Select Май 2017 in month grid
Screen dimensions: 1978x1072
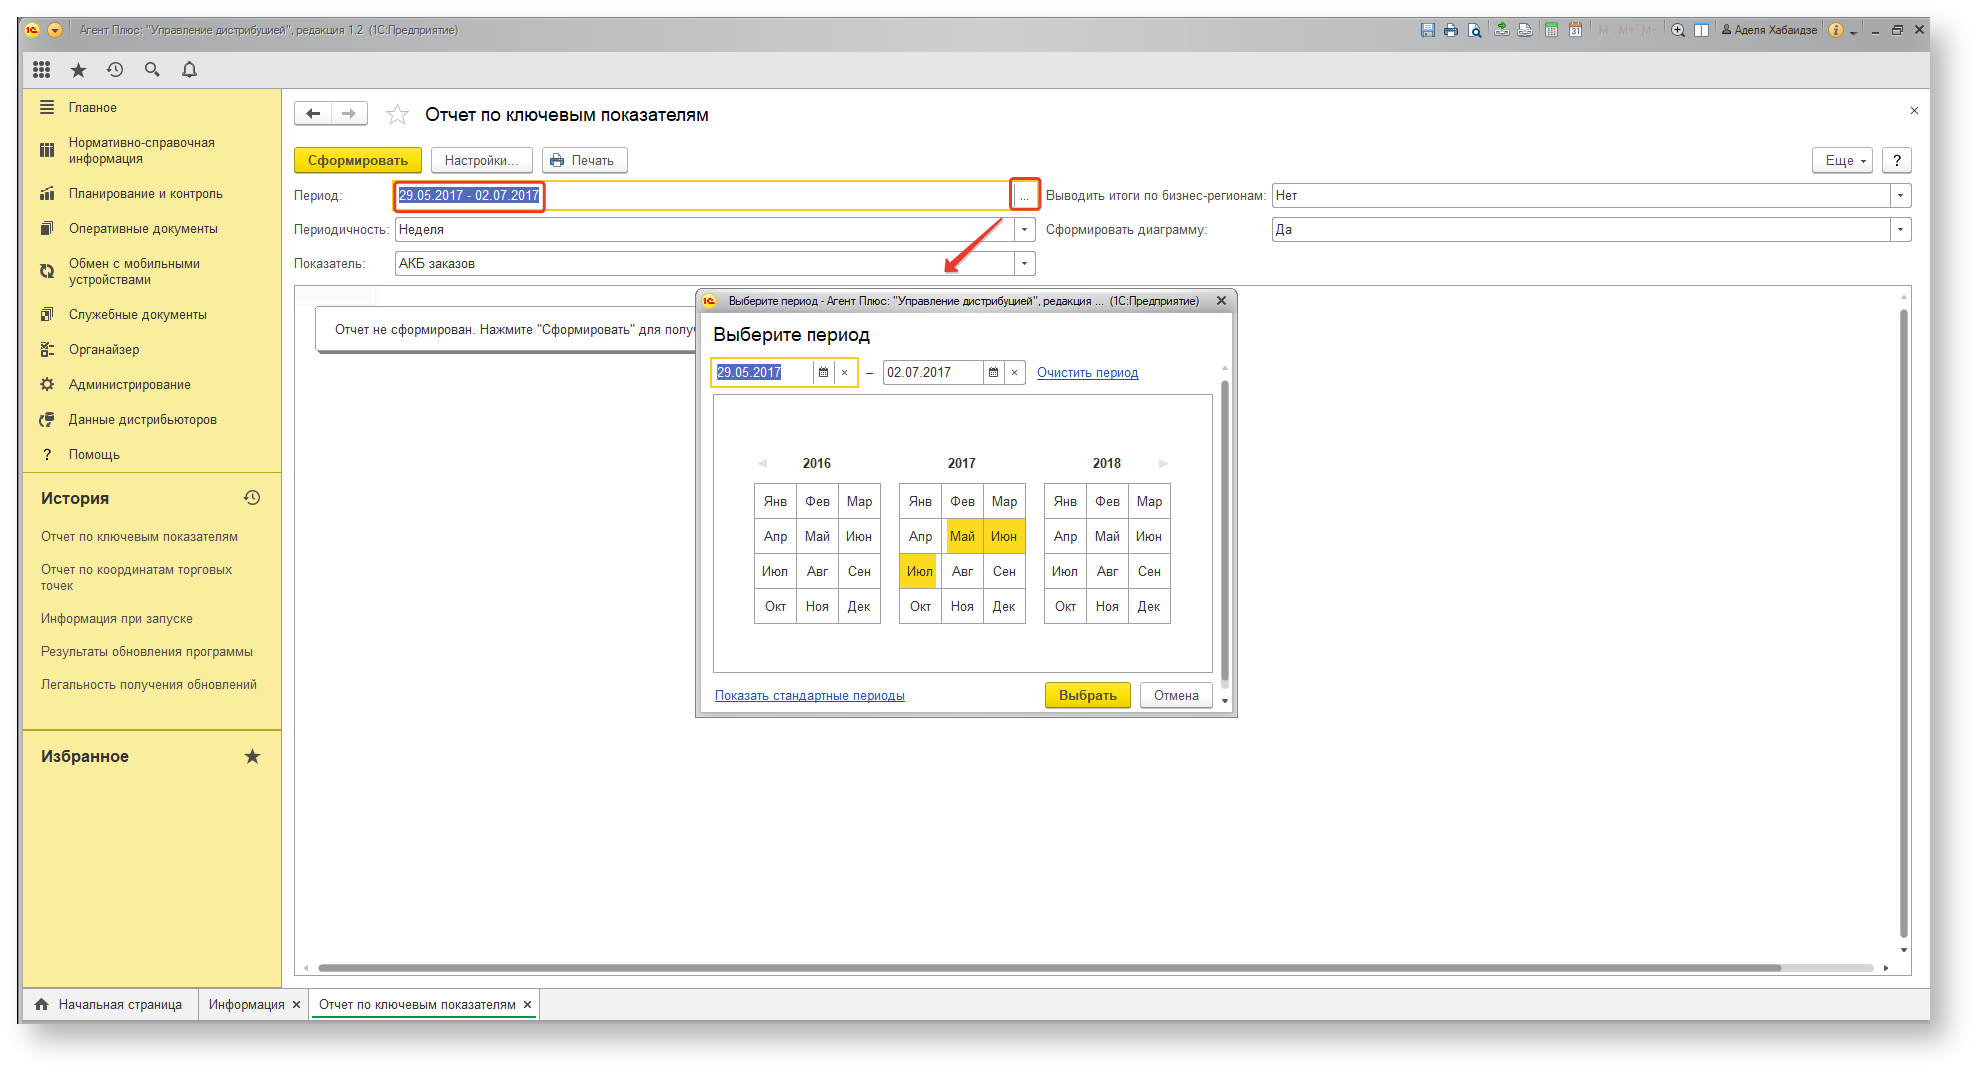coord(962,536)
